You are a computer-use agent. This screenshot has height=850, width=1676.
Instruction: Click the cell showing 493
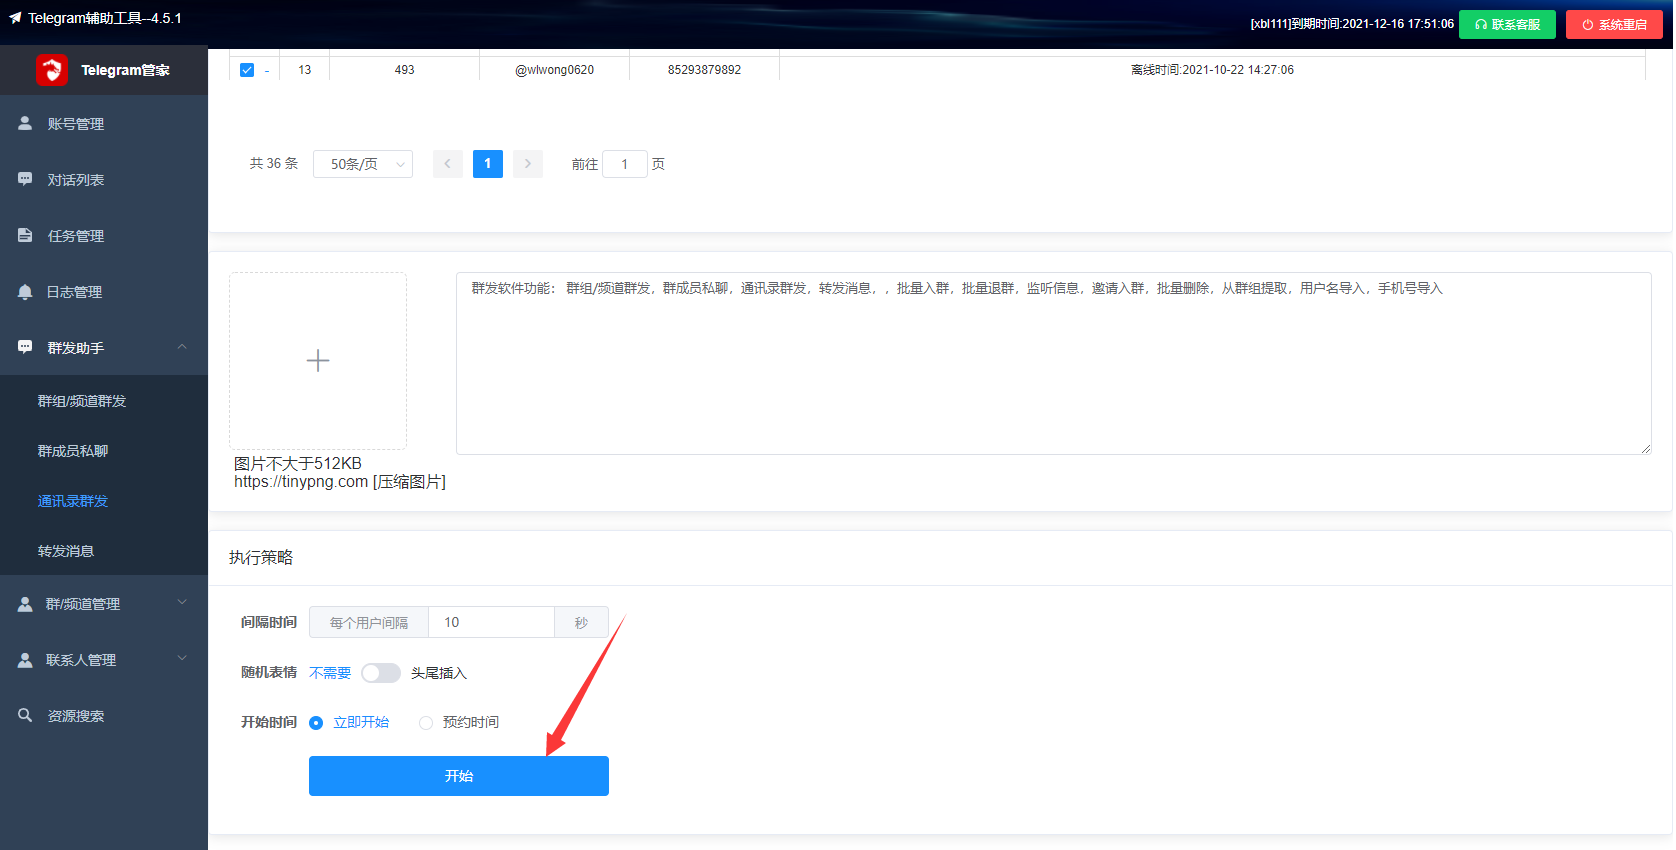pyautogui.click(x=404, y=70)
